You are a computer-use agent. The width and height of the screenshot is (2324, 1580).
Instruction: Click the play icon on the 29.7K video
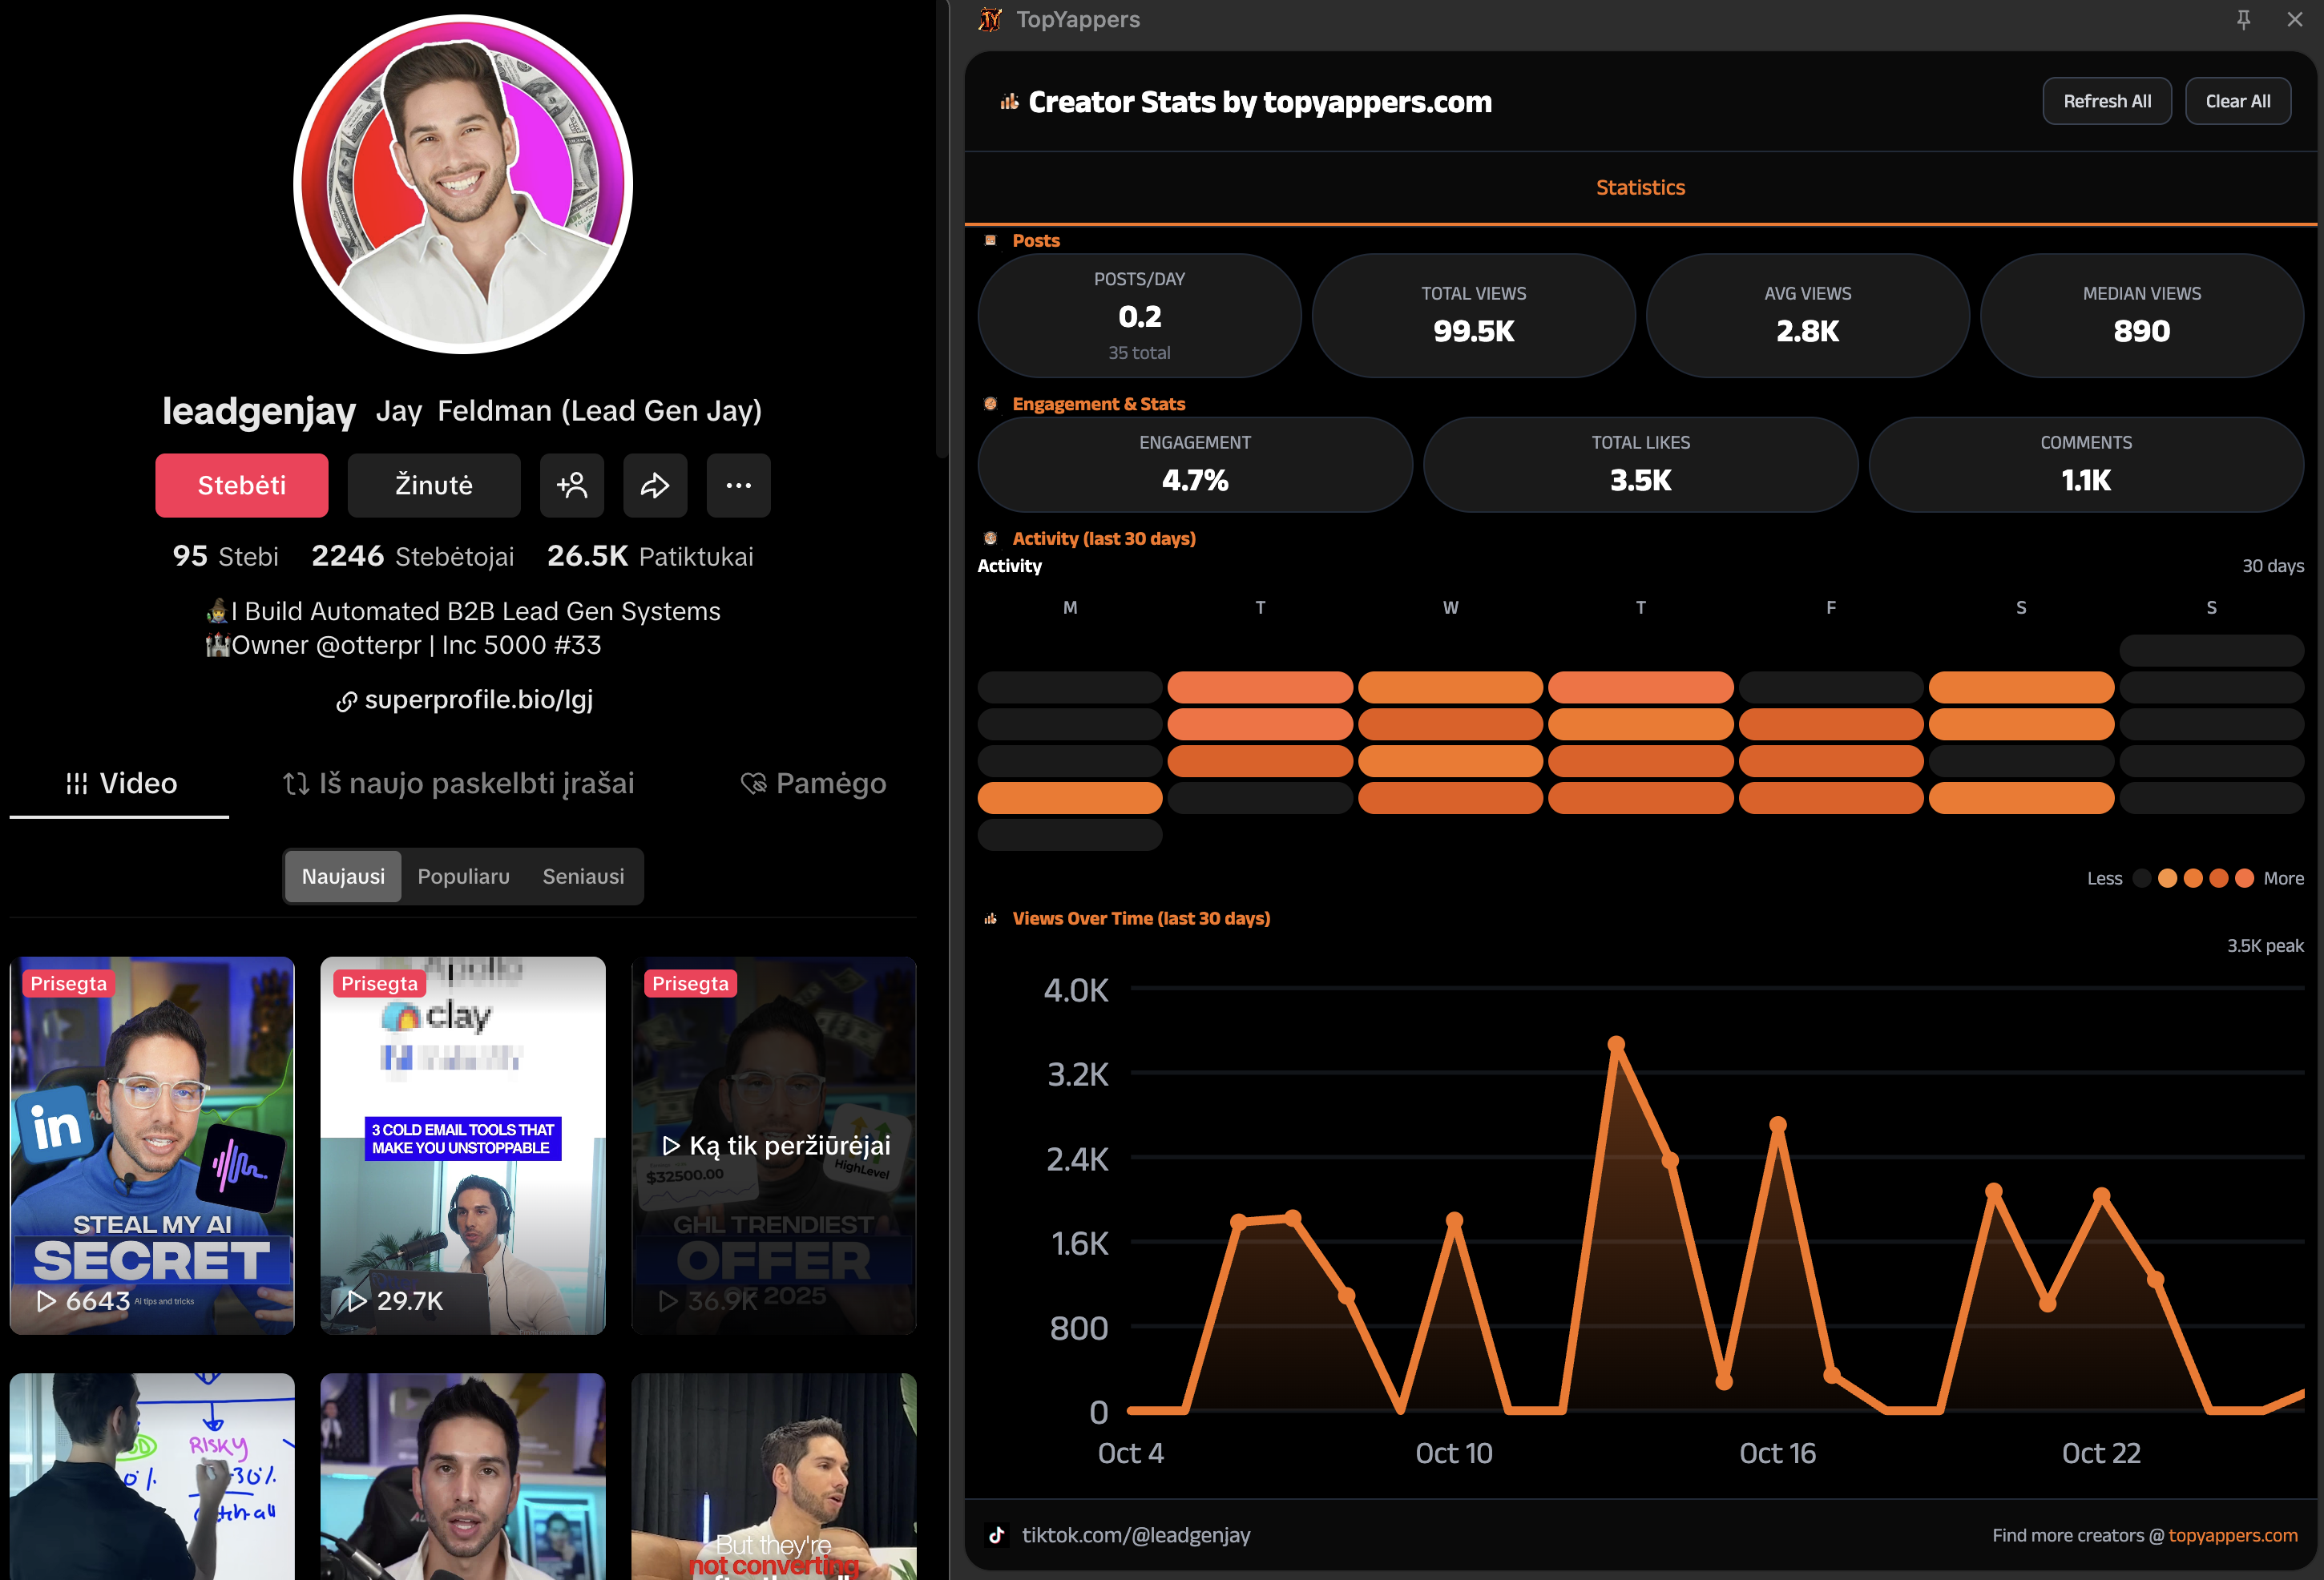pyautogui.click(x=357, y=1301)
